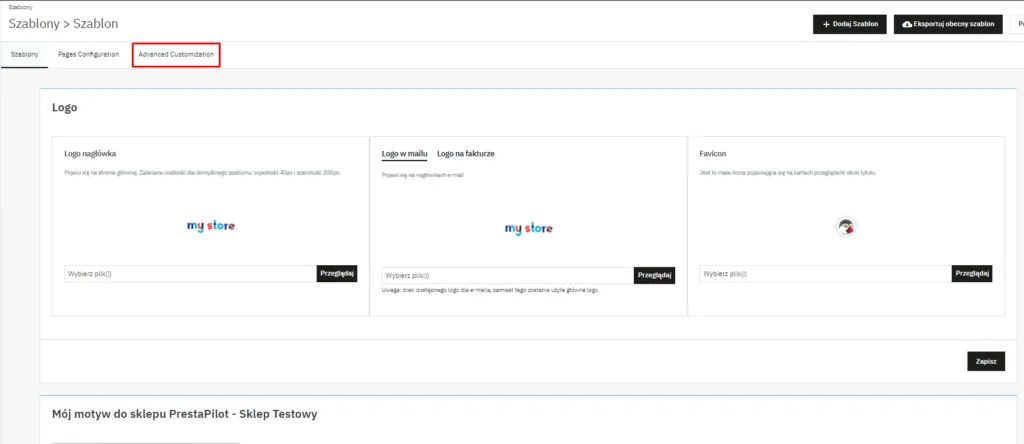Save logo settings with the Zapisz button
Screen dimensions: 1024x444
pos(985,362)
